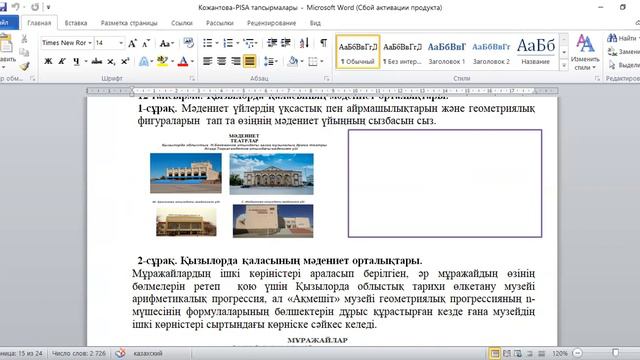Redo last action
Image resolution: width=640 pixels, height=360 pixels.
coord(35,7)
